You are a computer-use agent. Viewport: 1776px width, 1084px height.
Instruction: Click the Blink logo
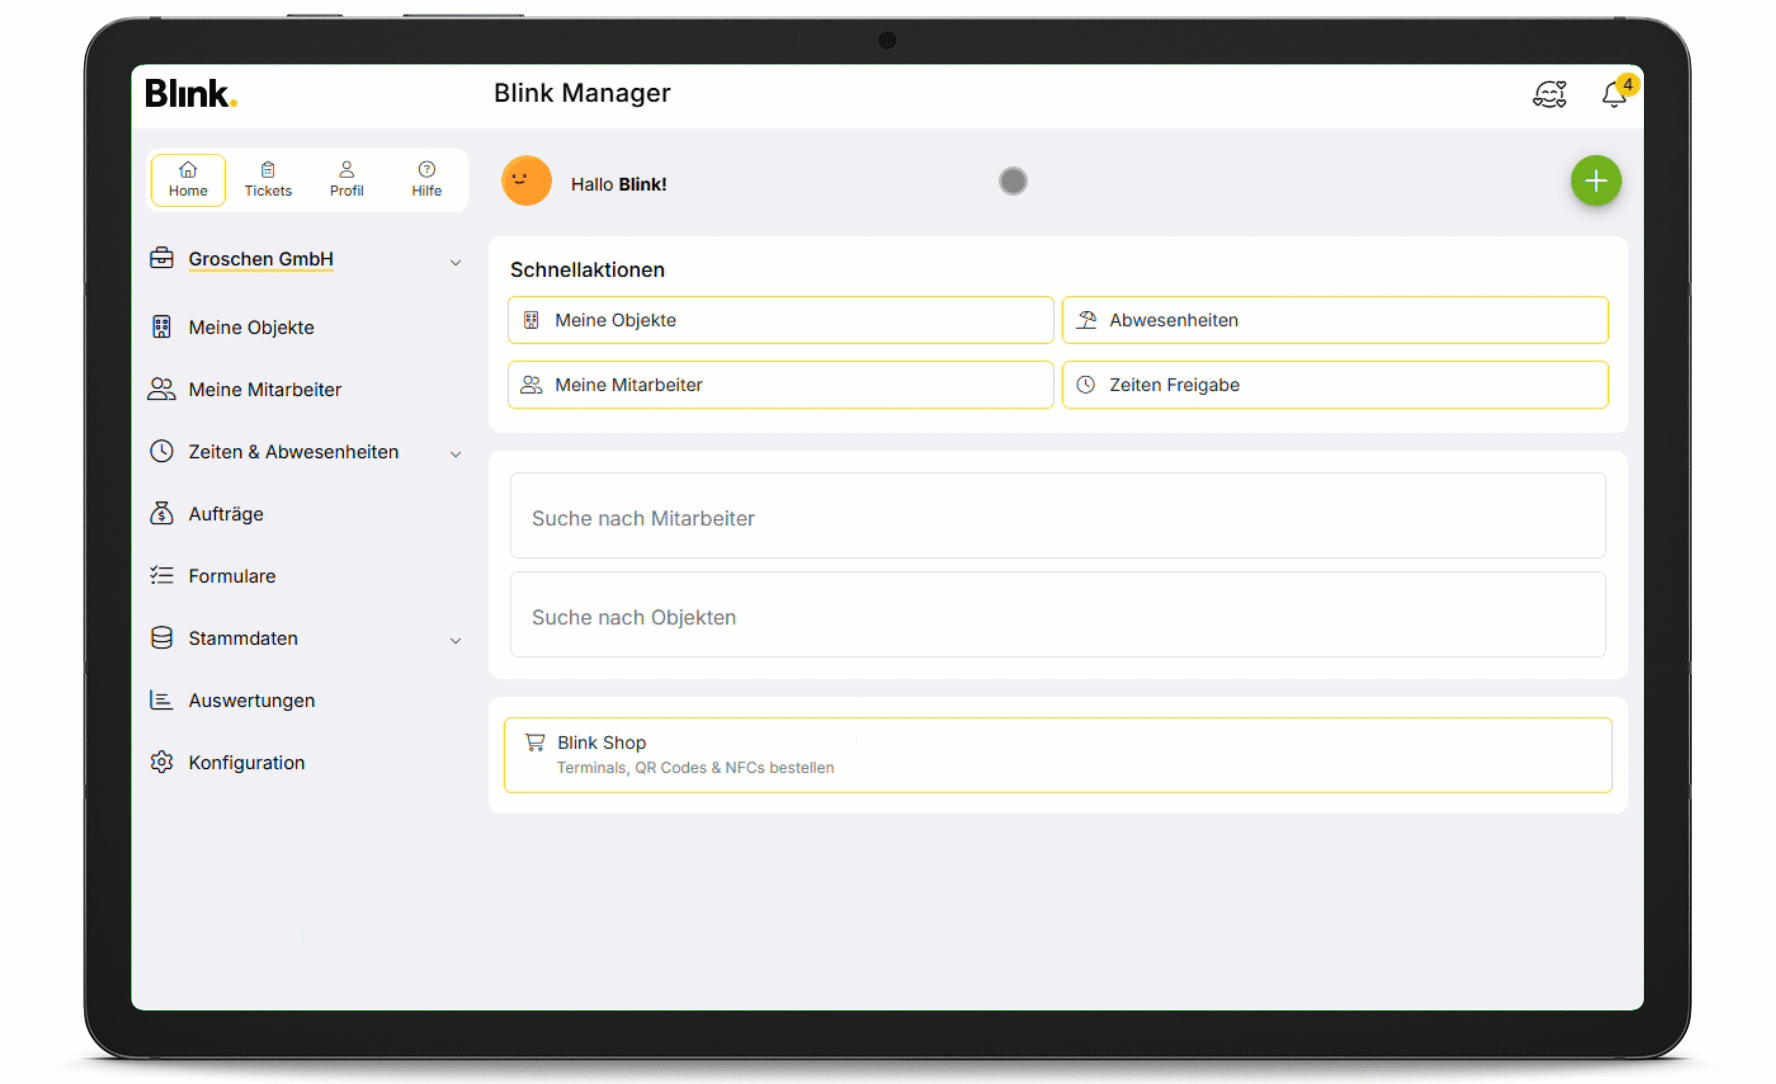click(x=190, y=93)
